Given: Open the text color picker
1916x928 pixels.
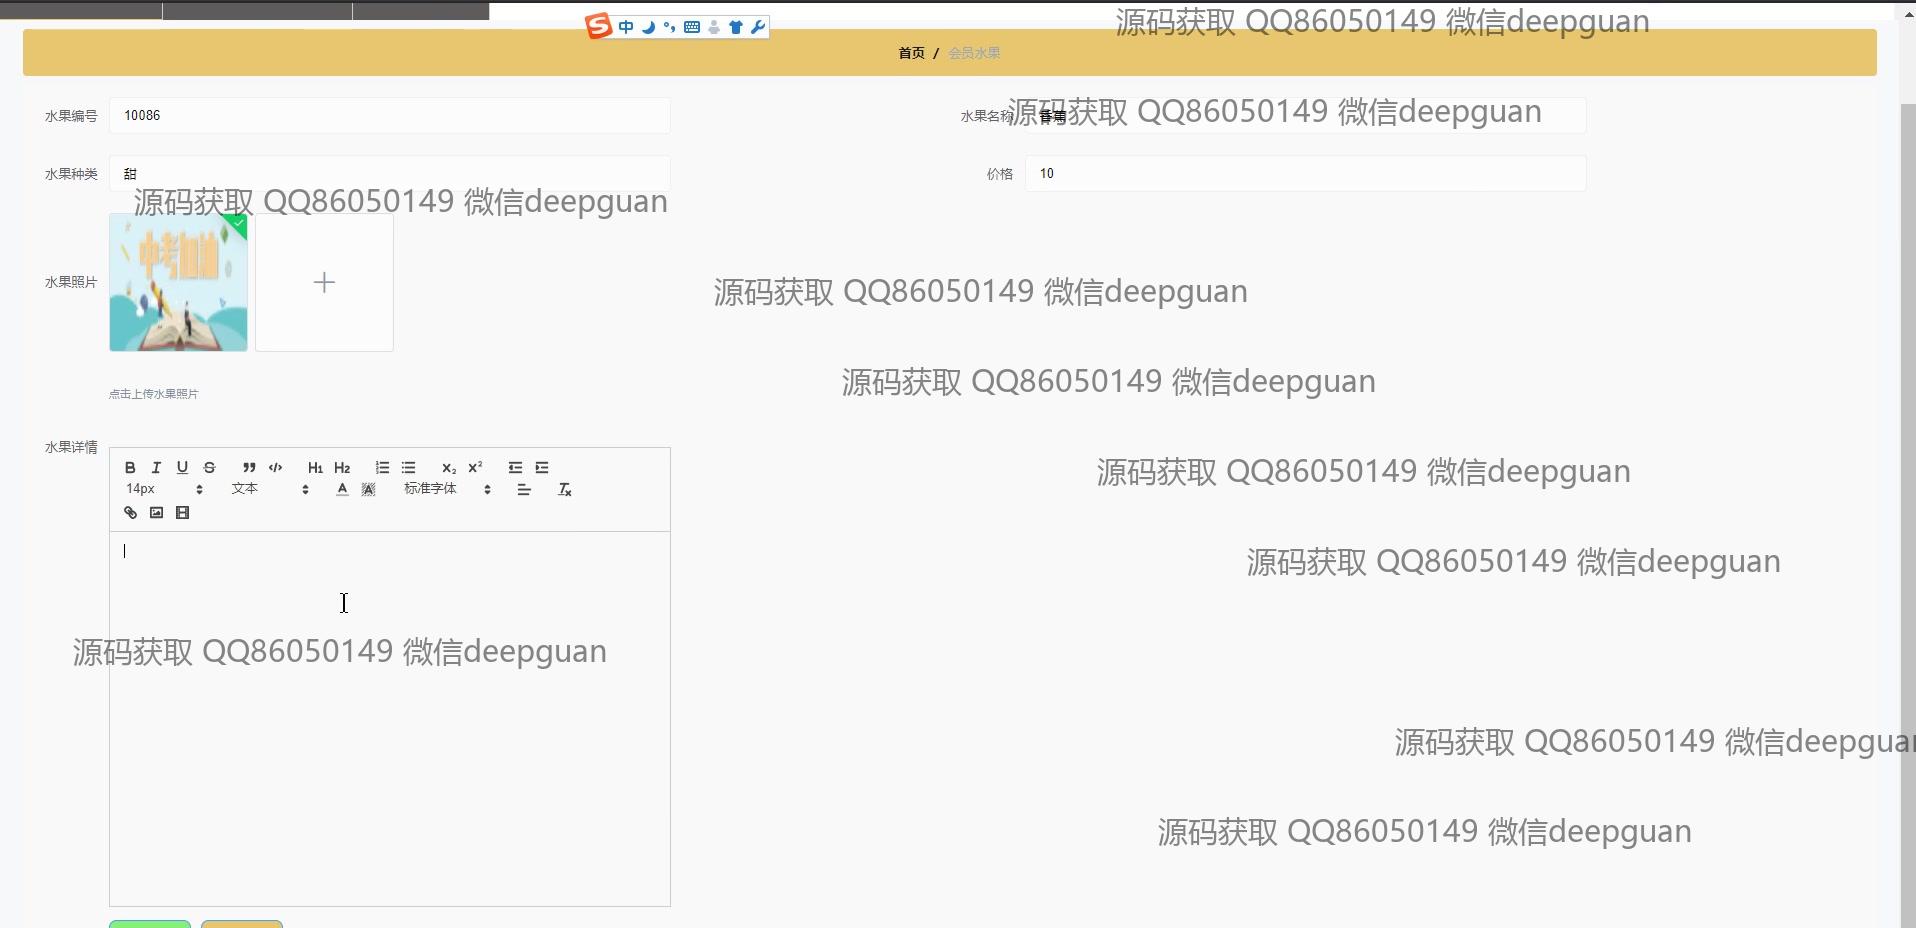Looking at the screenshot, I should click(342, 490).
